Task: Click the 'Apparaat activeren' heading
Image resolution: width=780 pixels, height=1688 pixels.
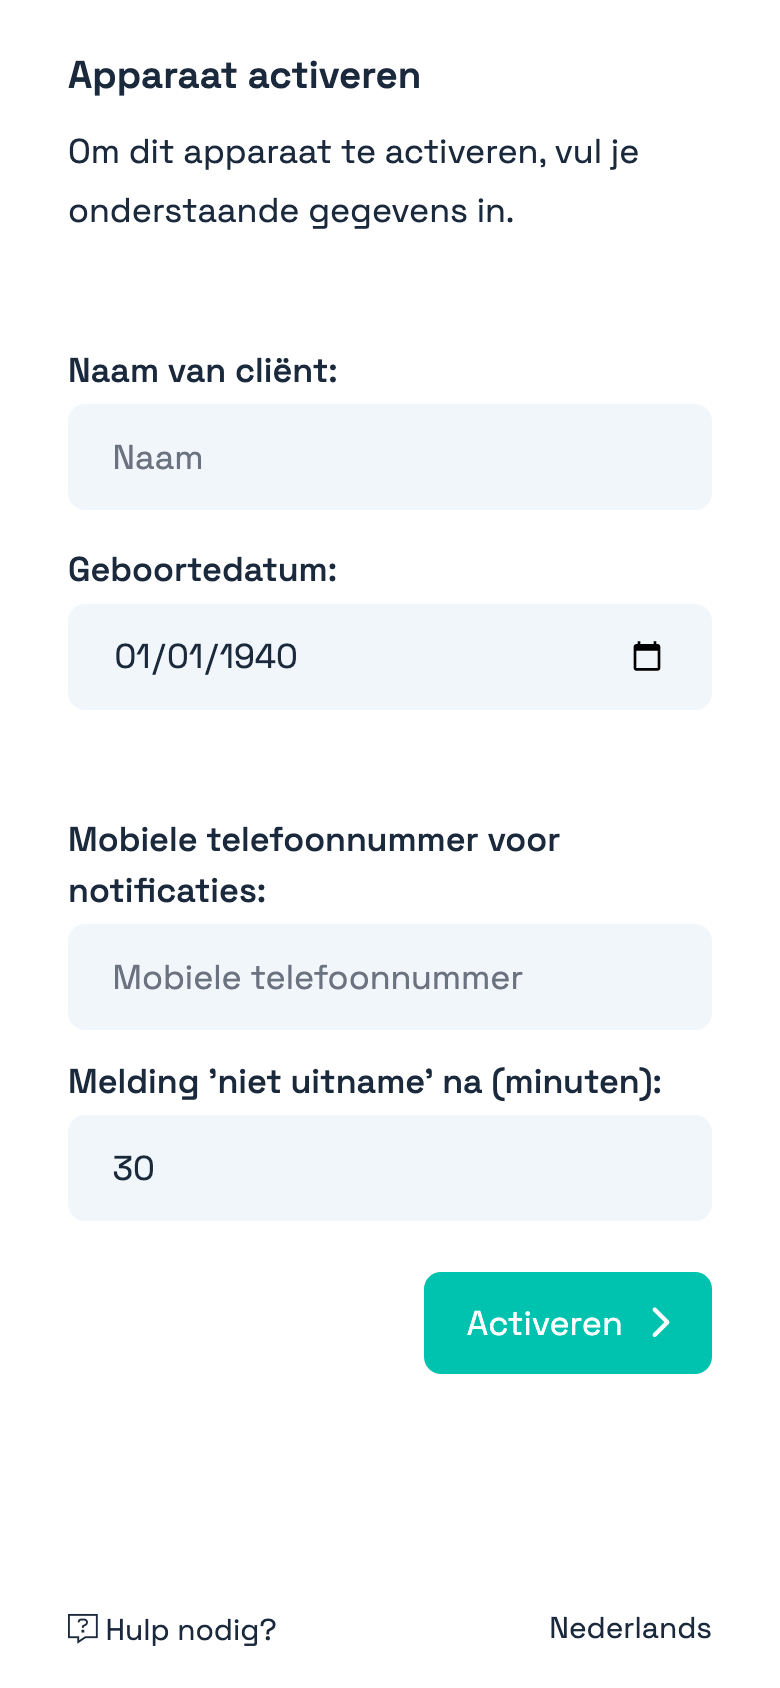Action: [x=244, y=76]
